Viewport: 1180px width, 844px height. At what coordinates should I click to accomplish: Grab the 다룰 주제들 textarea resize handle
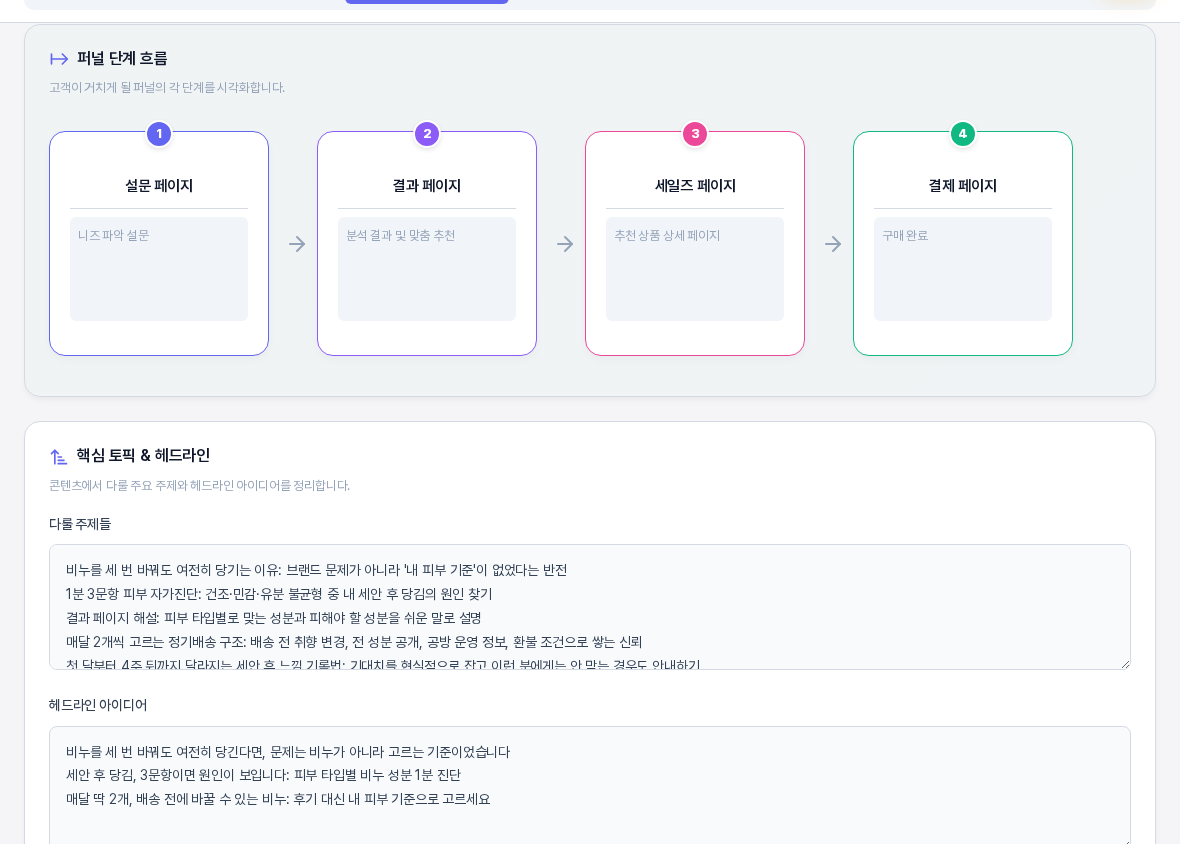click(1125, 664)
